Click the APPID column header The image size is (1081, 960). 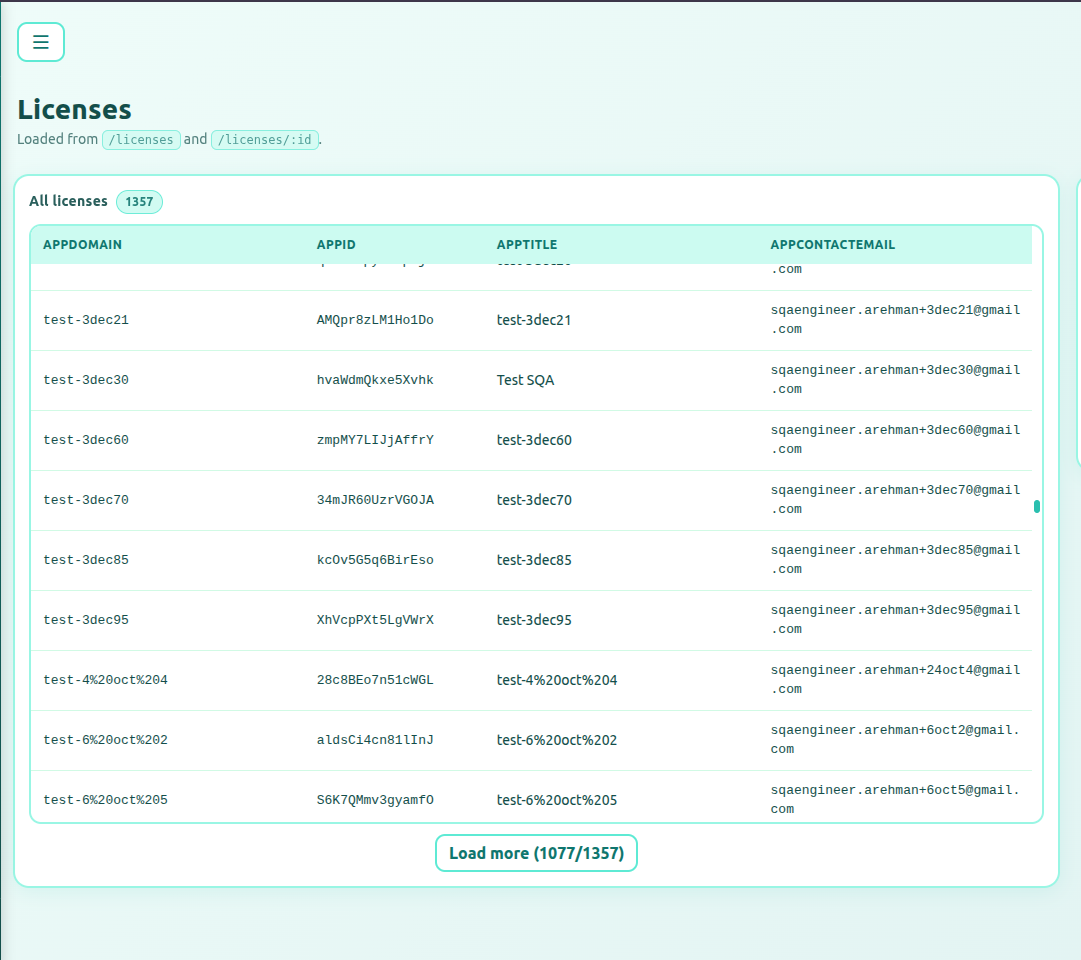336,245
